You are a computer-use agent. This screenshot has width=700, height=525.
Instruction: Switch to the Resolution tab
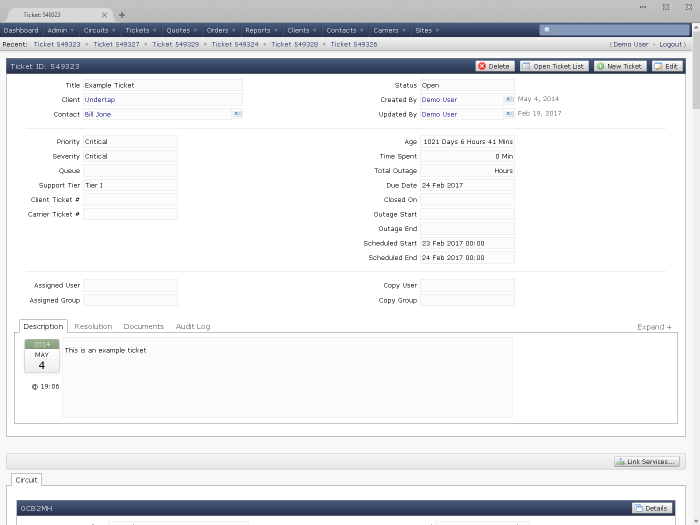click(93, 327)
